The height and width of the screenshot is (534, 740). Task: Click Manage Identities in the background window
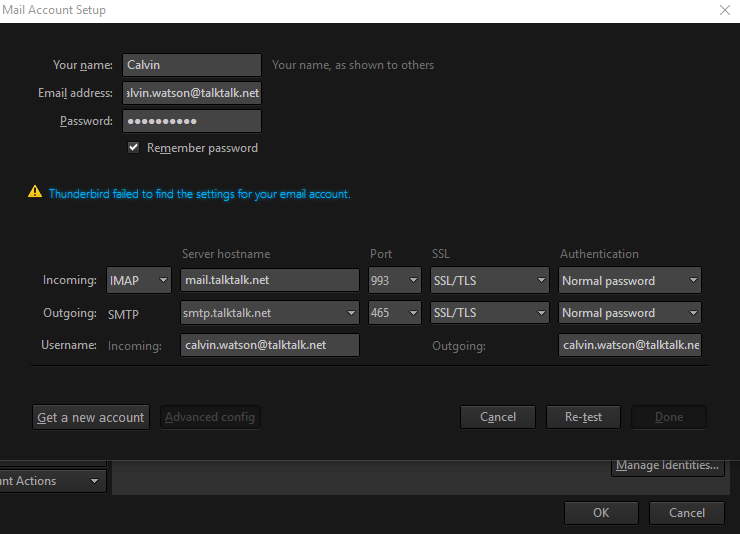click(667, 466)
